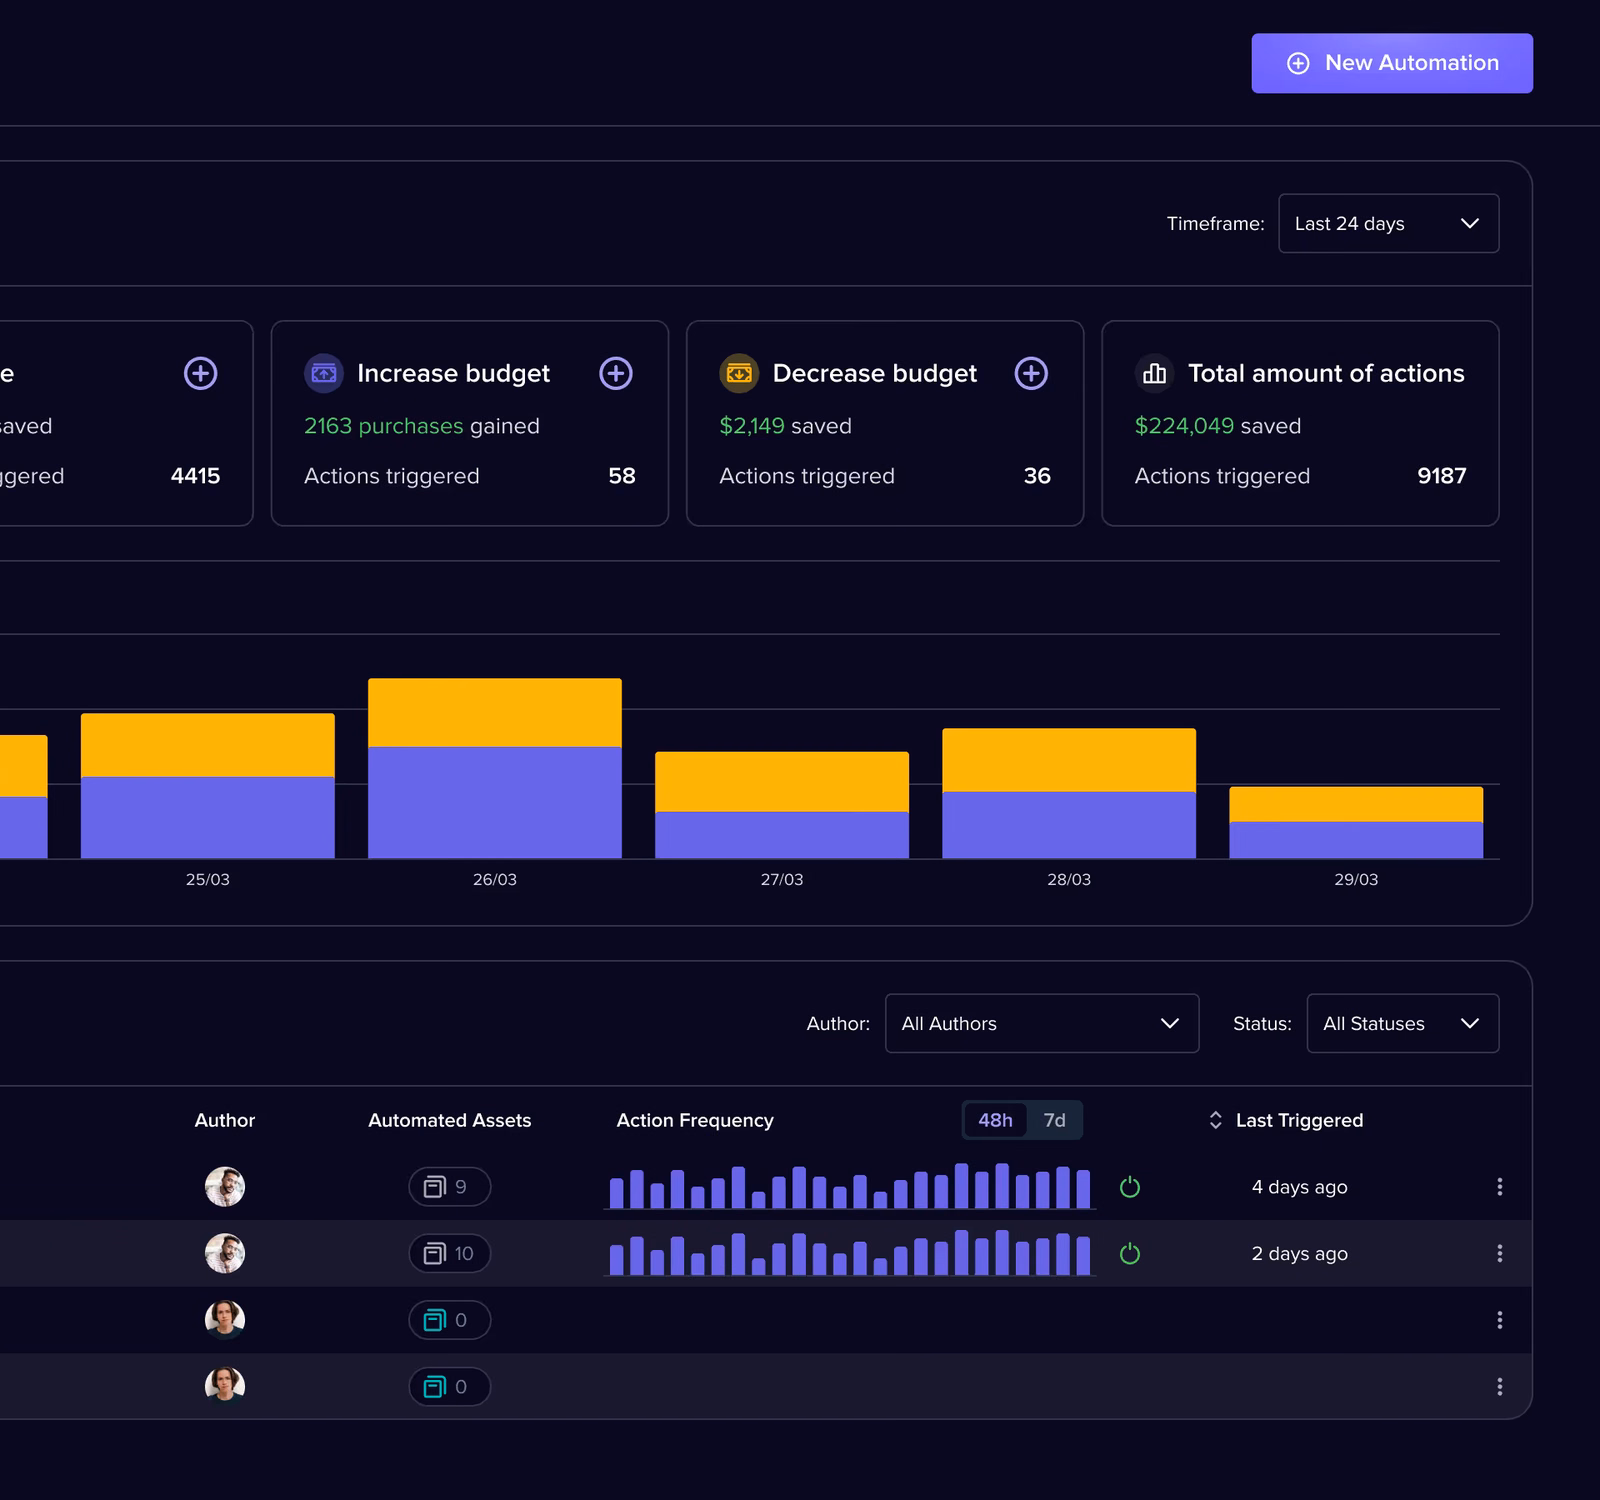The width and height of the screenshot is (1600, 1500).
Task: Open more options menu for the third automation row
Action: (1499, 1320)
